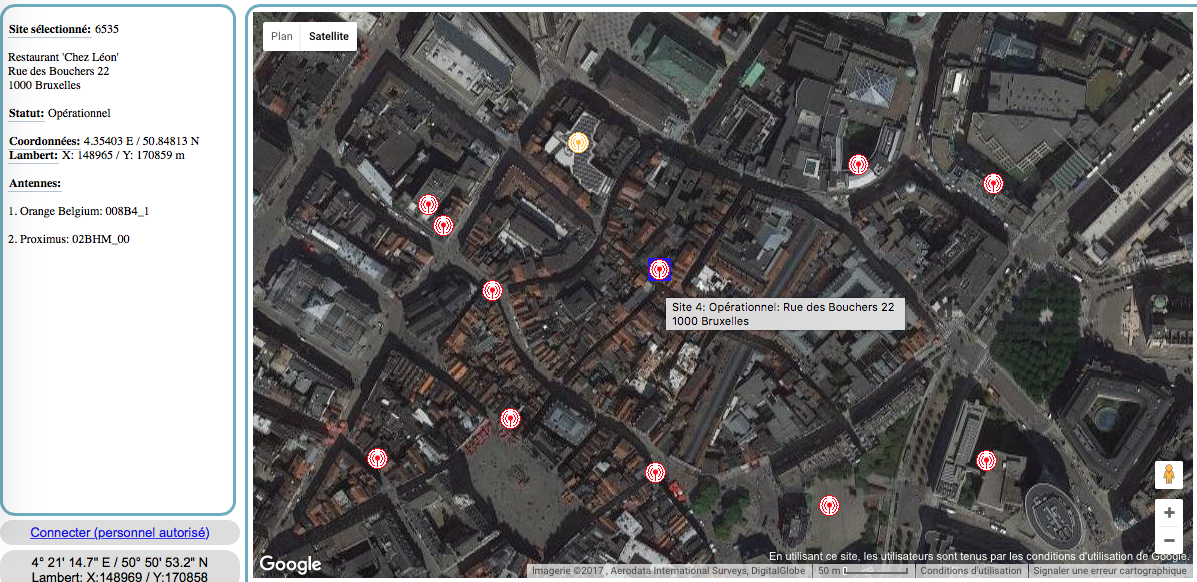This screenshot has width=1197, height=582.
Task: Click the Site 4 Rue des Bouchers tooltip
Action: point(785,314)
